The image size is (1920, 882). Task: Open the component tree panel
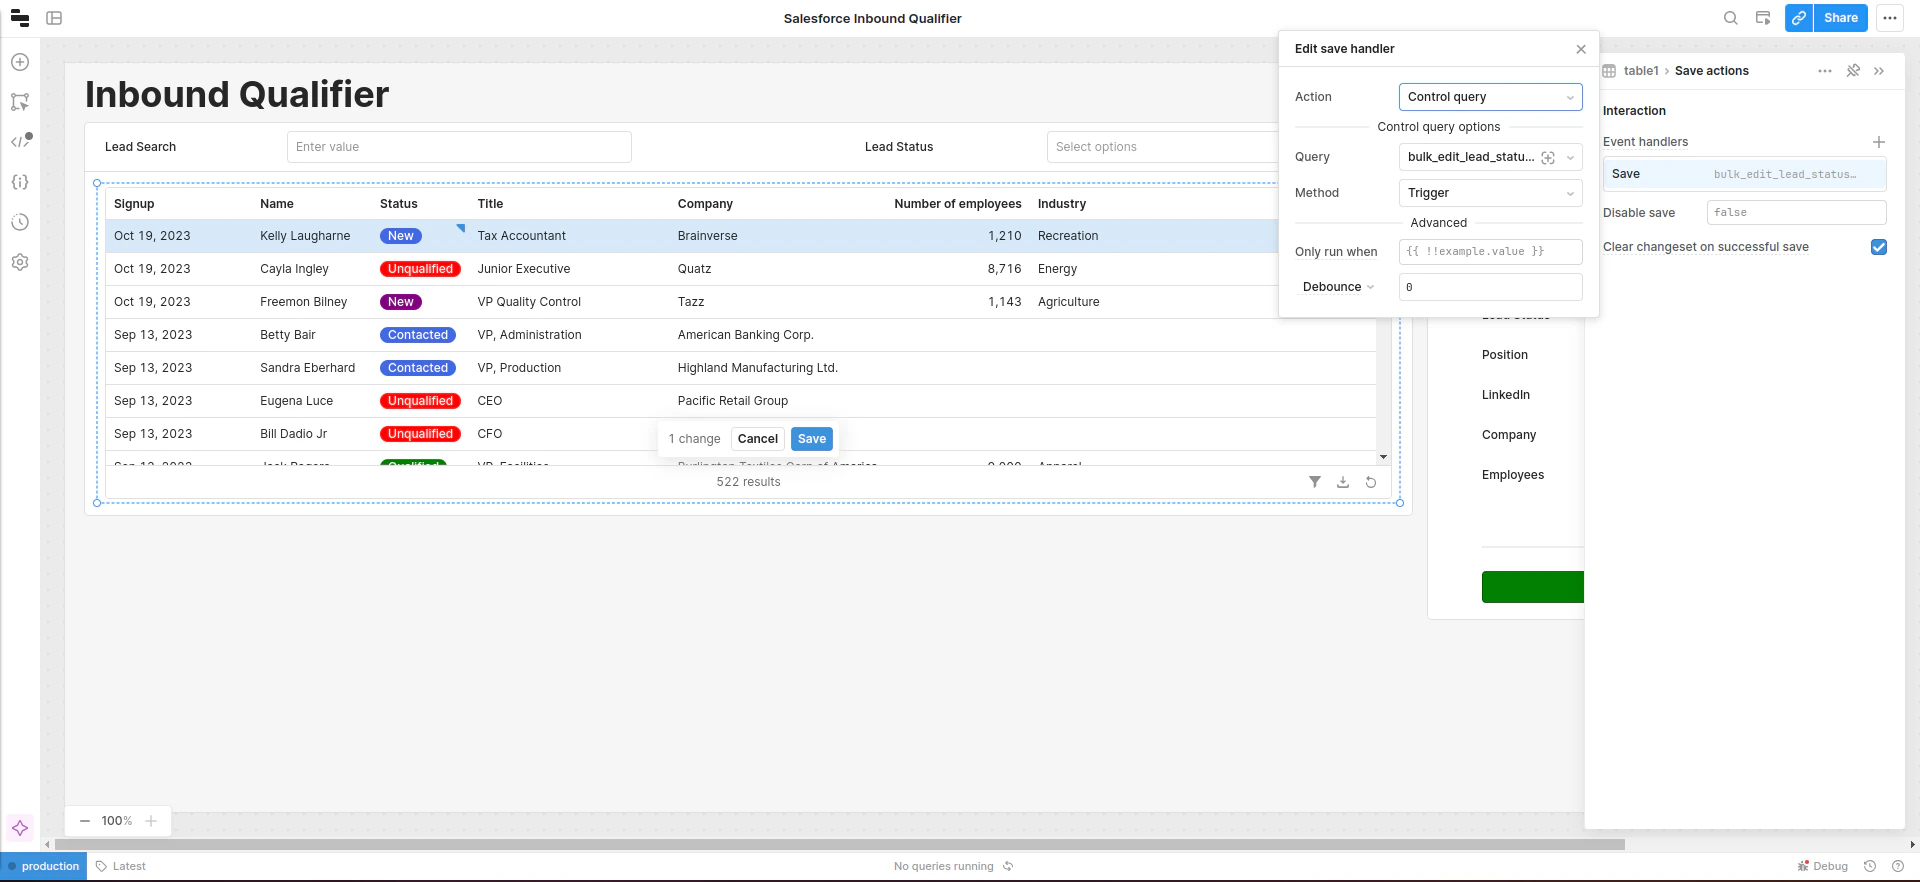point(20,102)
